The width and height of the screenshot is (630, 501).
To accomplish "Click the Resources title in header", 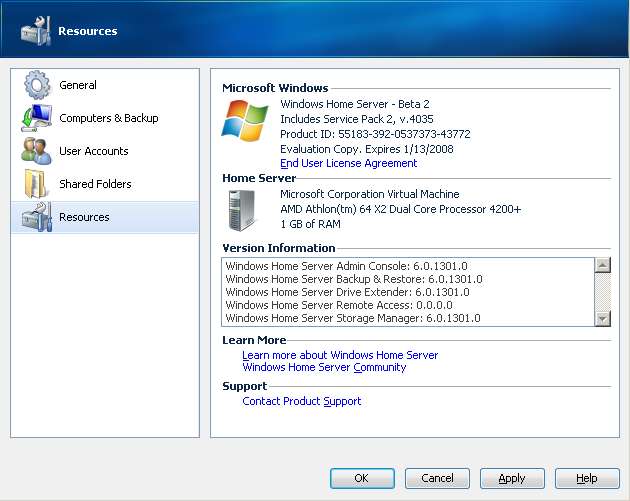I will coord(88,31).
